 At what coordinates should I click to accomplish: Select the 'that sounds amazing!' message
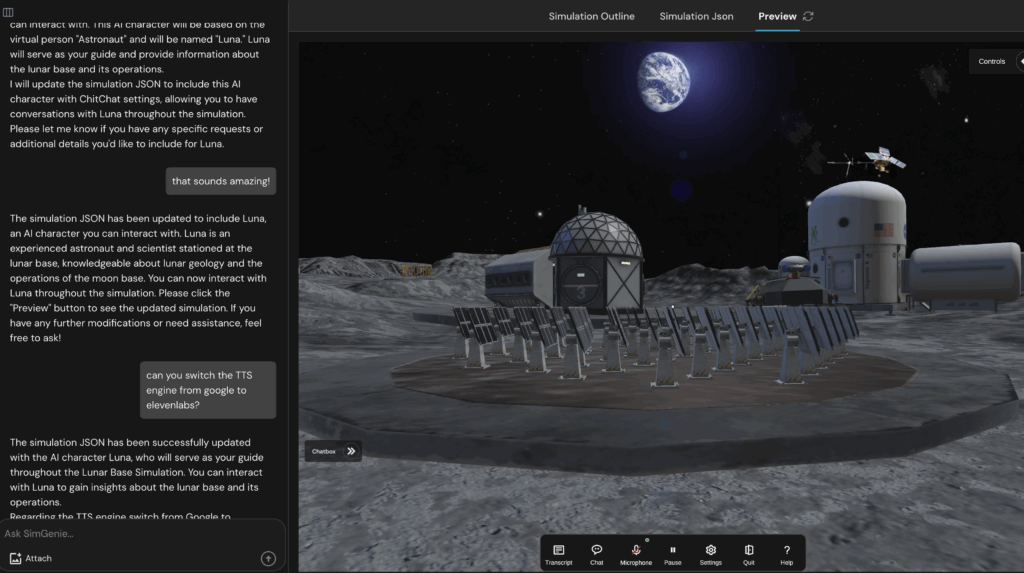pos(221,181)
